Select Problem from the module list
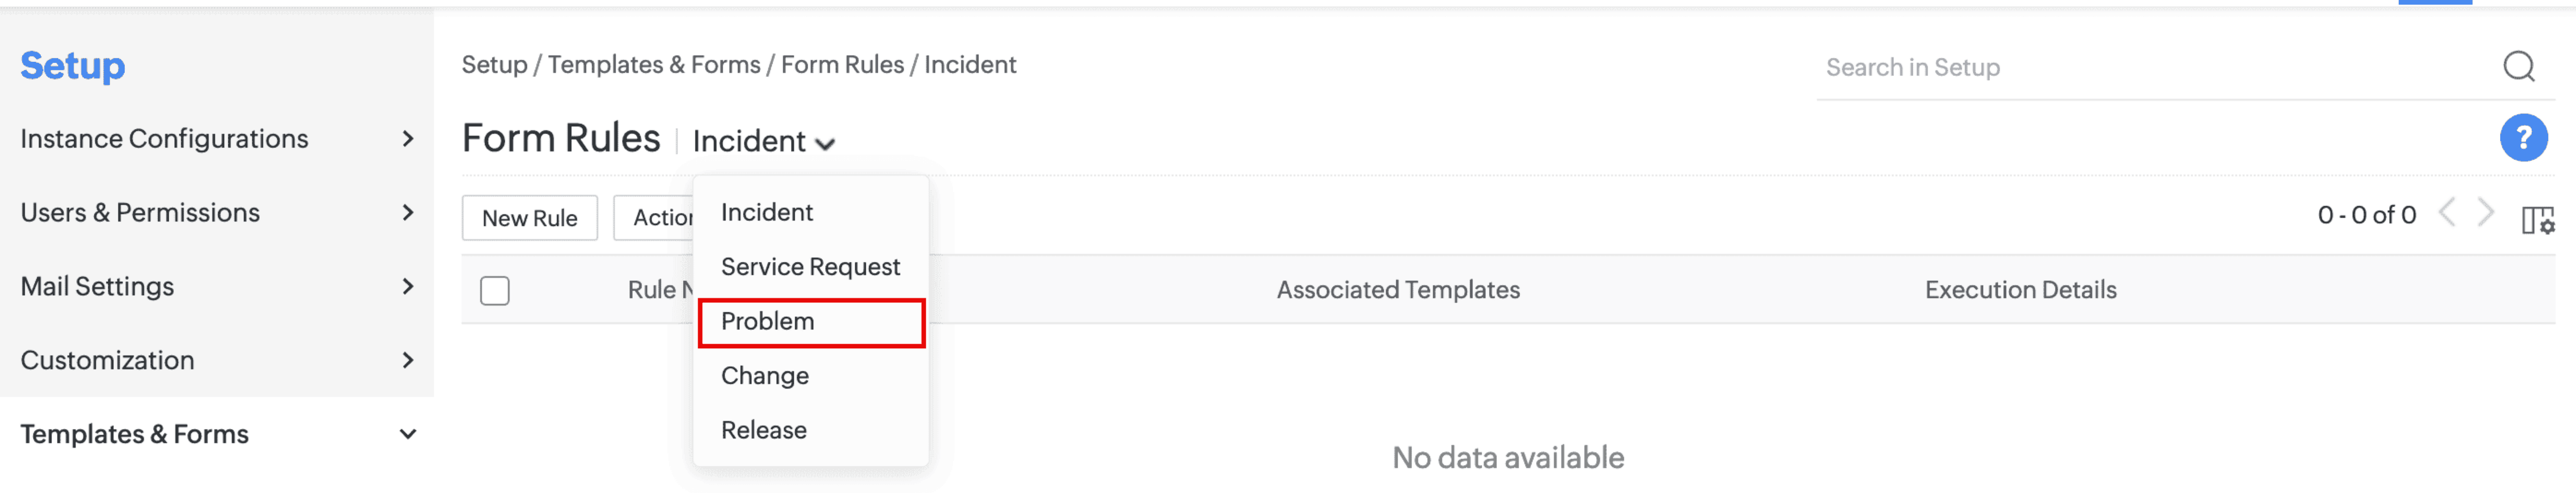The width and height of the screenshot is (2576, 493). [x=768, y=322]
